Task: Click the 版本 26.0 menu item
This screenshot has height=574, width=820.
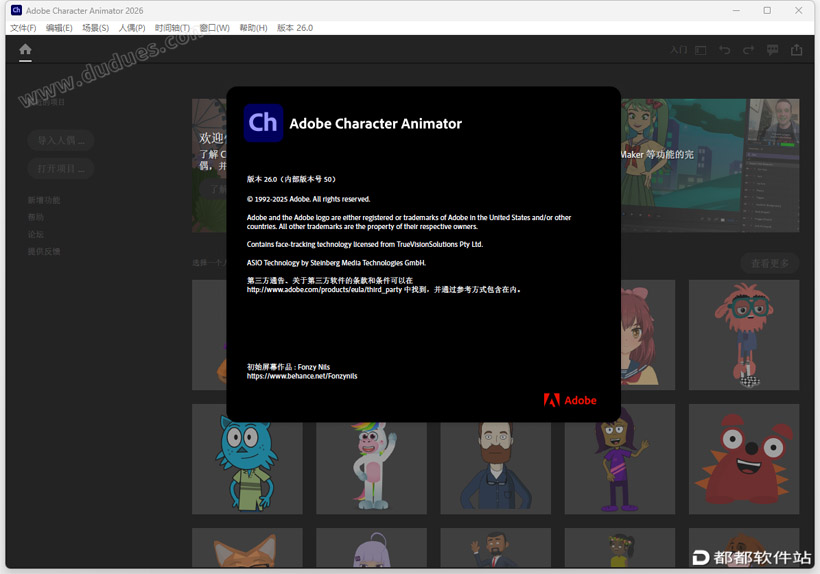Action: point(295,28)
